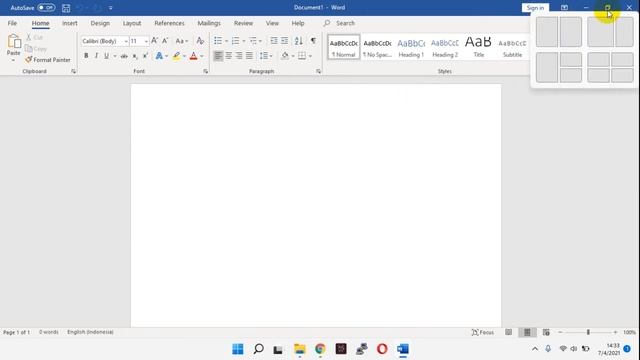The image size is (640, 360).
Task: Apply the Heading 1 style
Action: (x=411, y=47)
